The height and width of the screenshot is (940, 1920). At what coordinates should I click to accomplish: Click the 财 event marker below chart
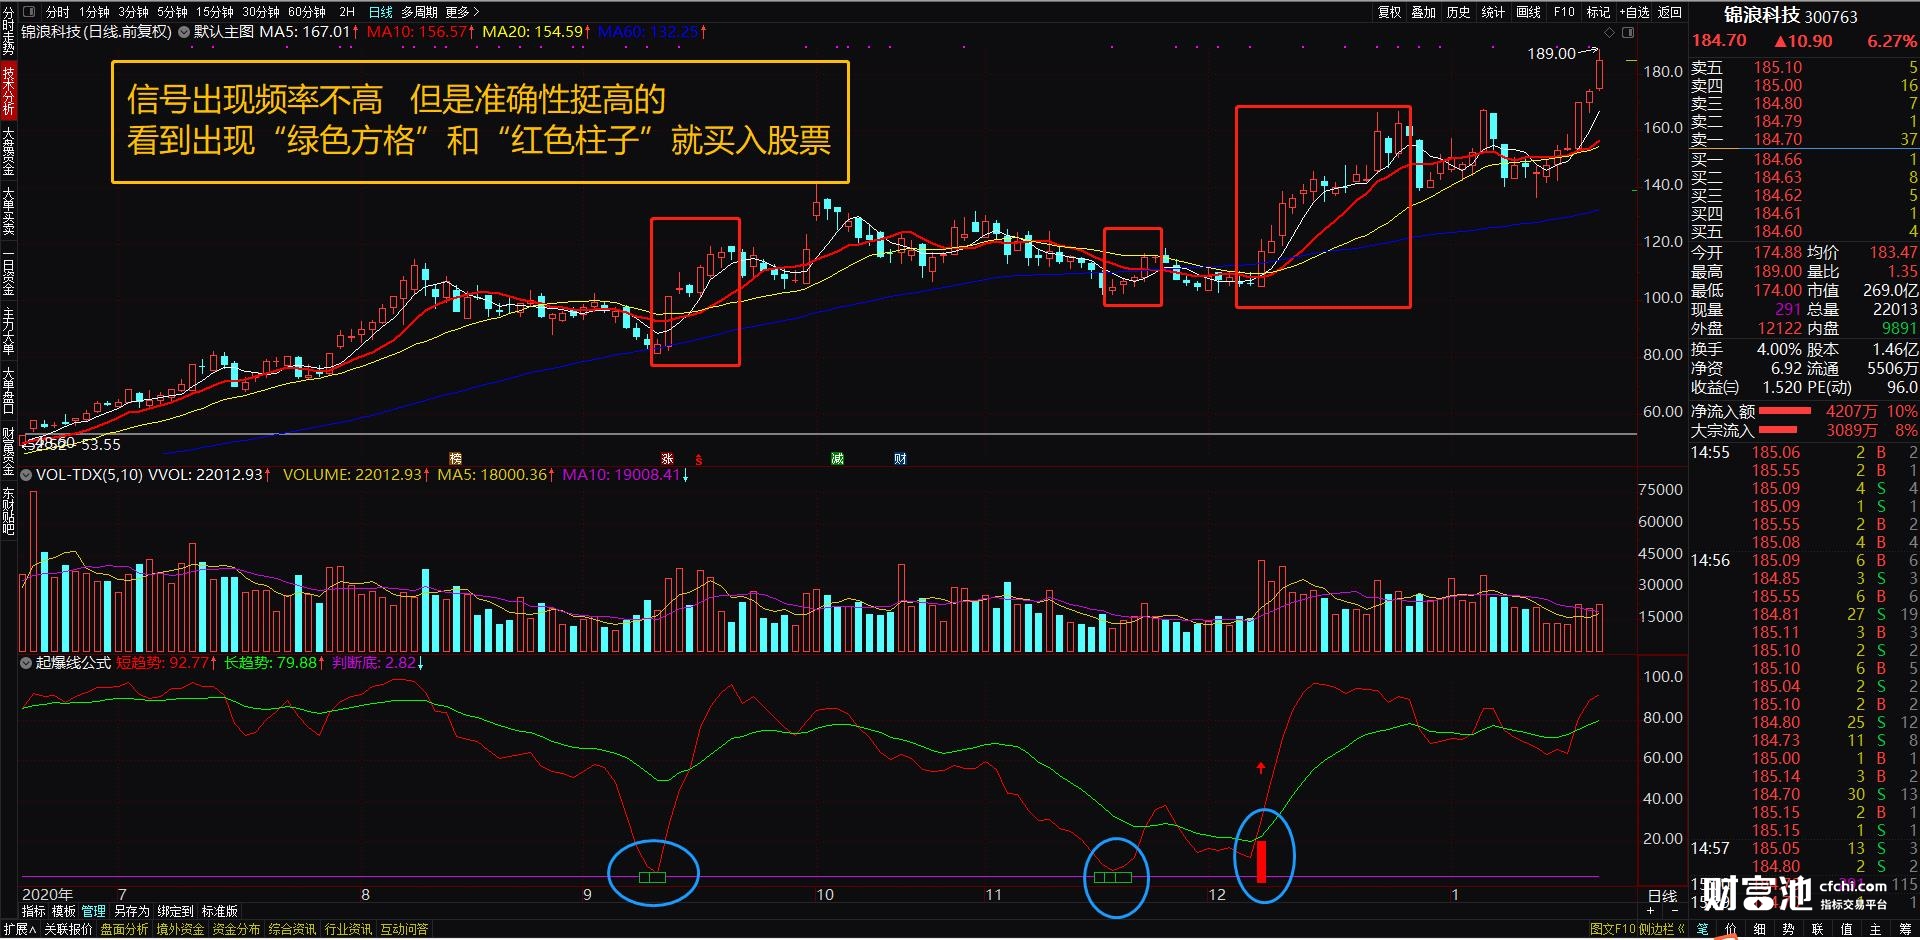[900, 459]
